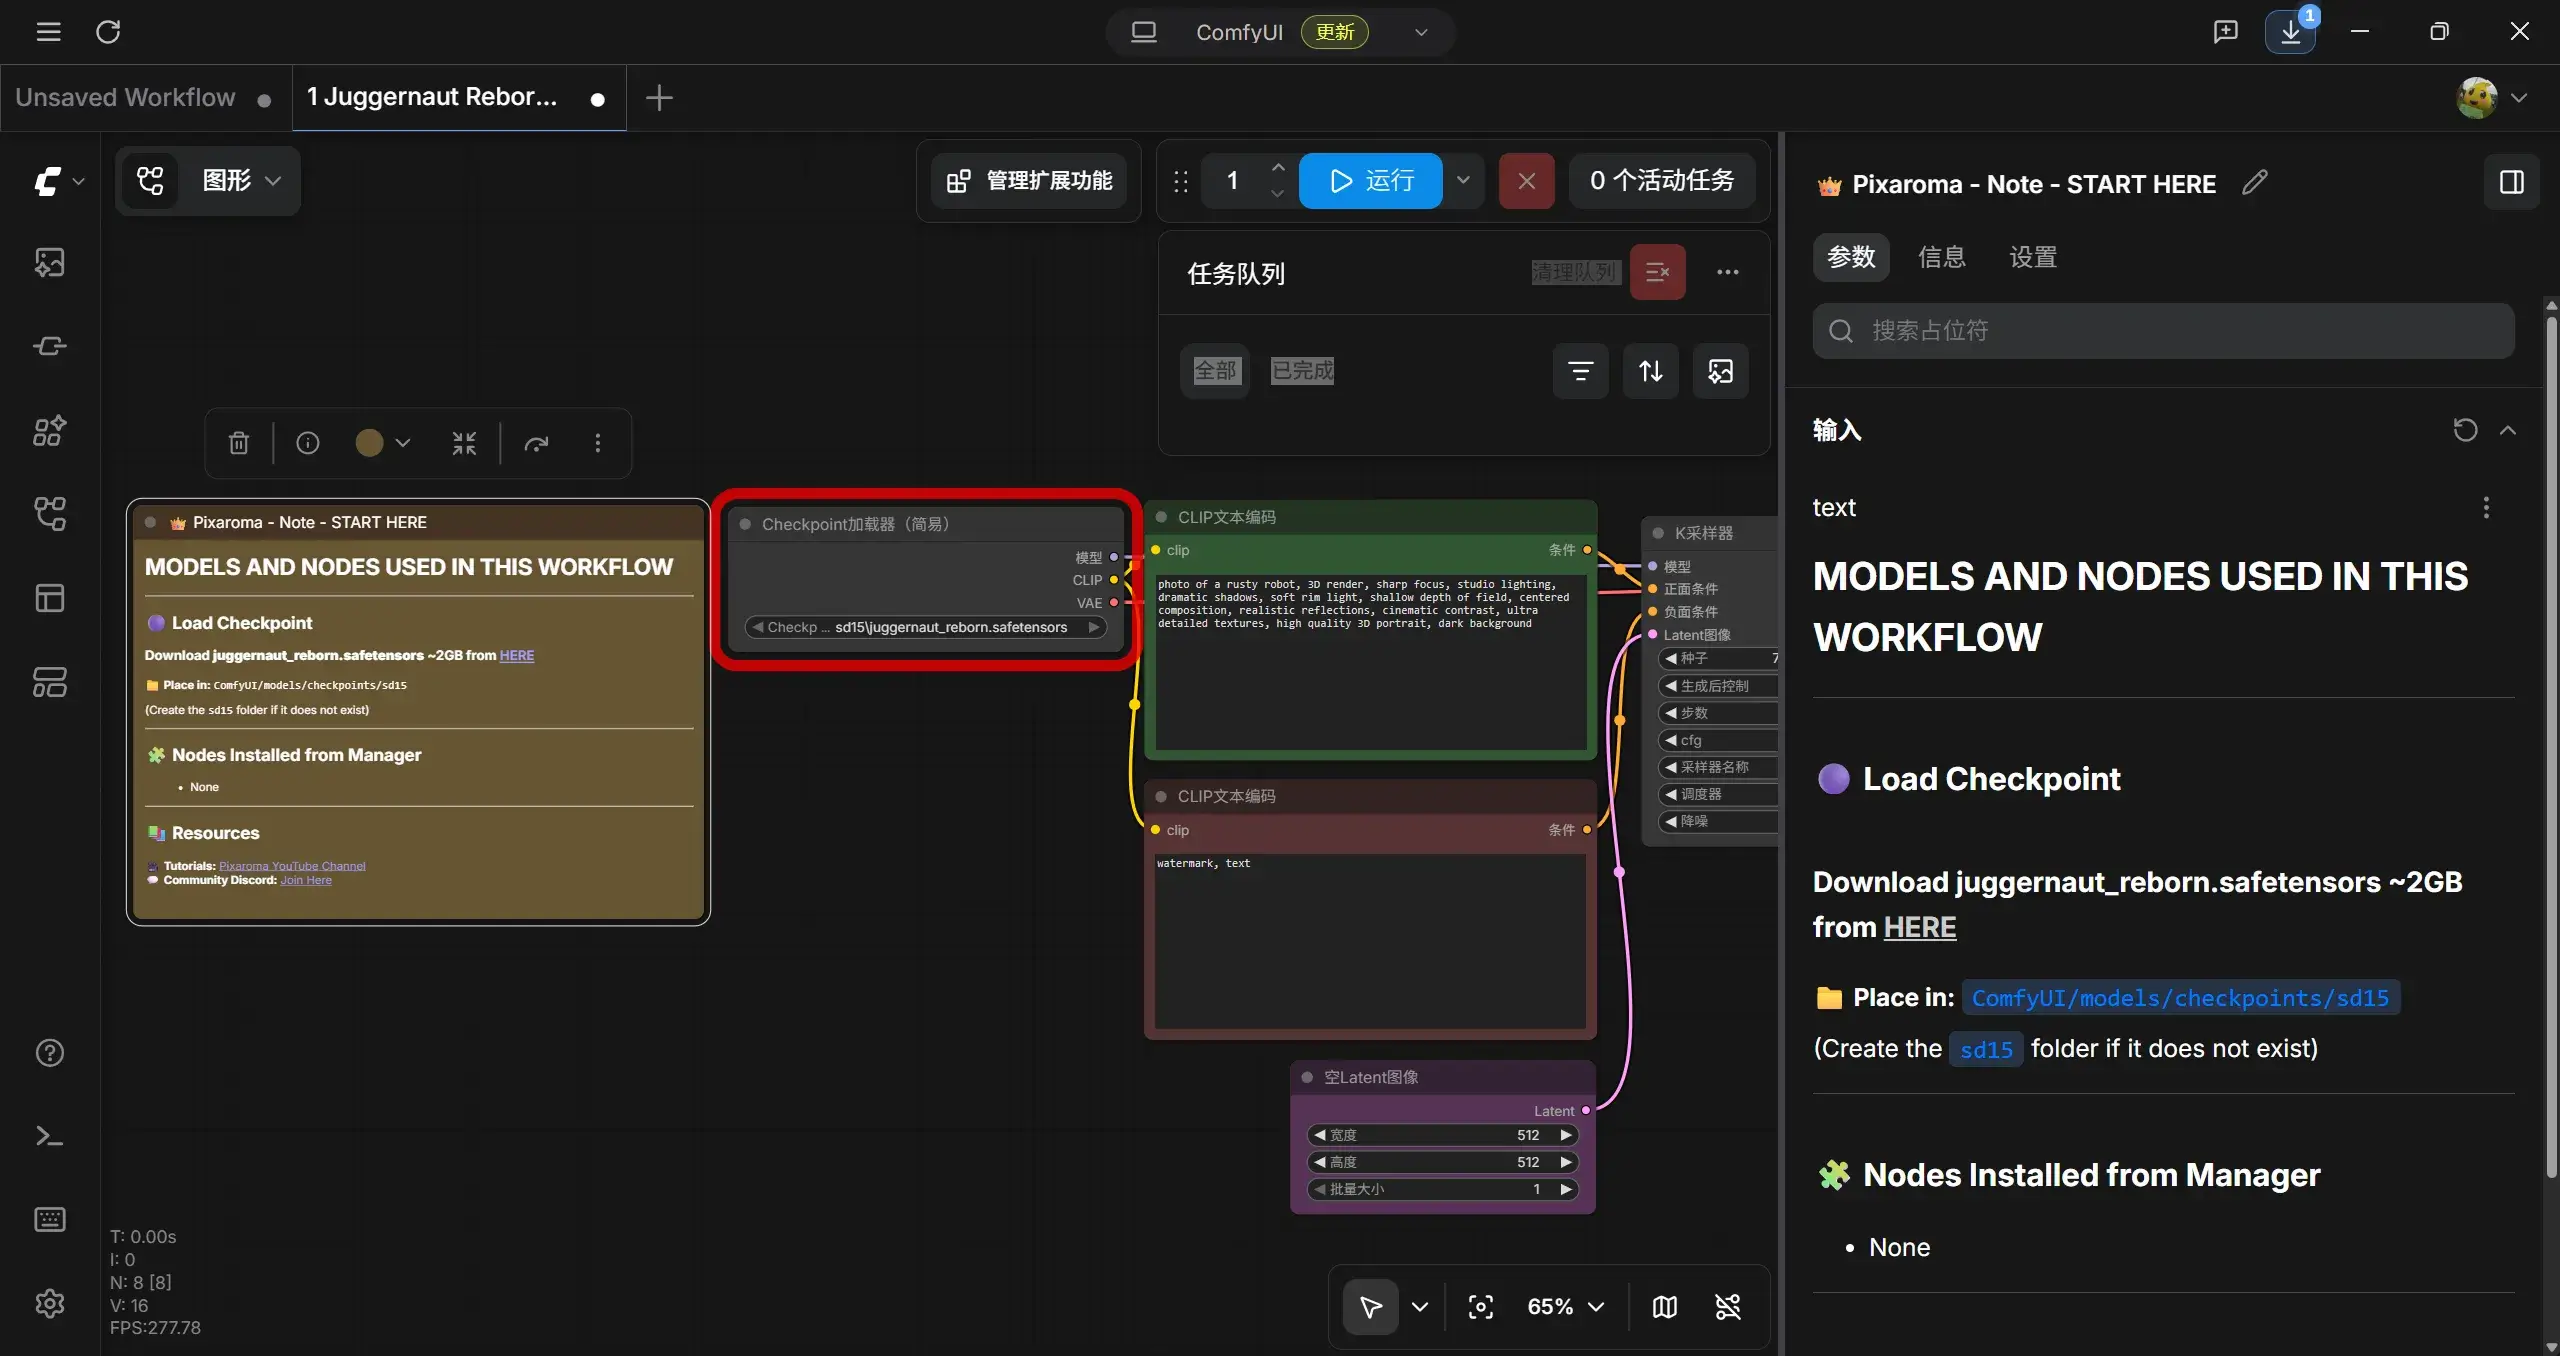Open the downloads icon with badge
2560x1356 pixels.
pyautogui.click(x=2291, y=32)
